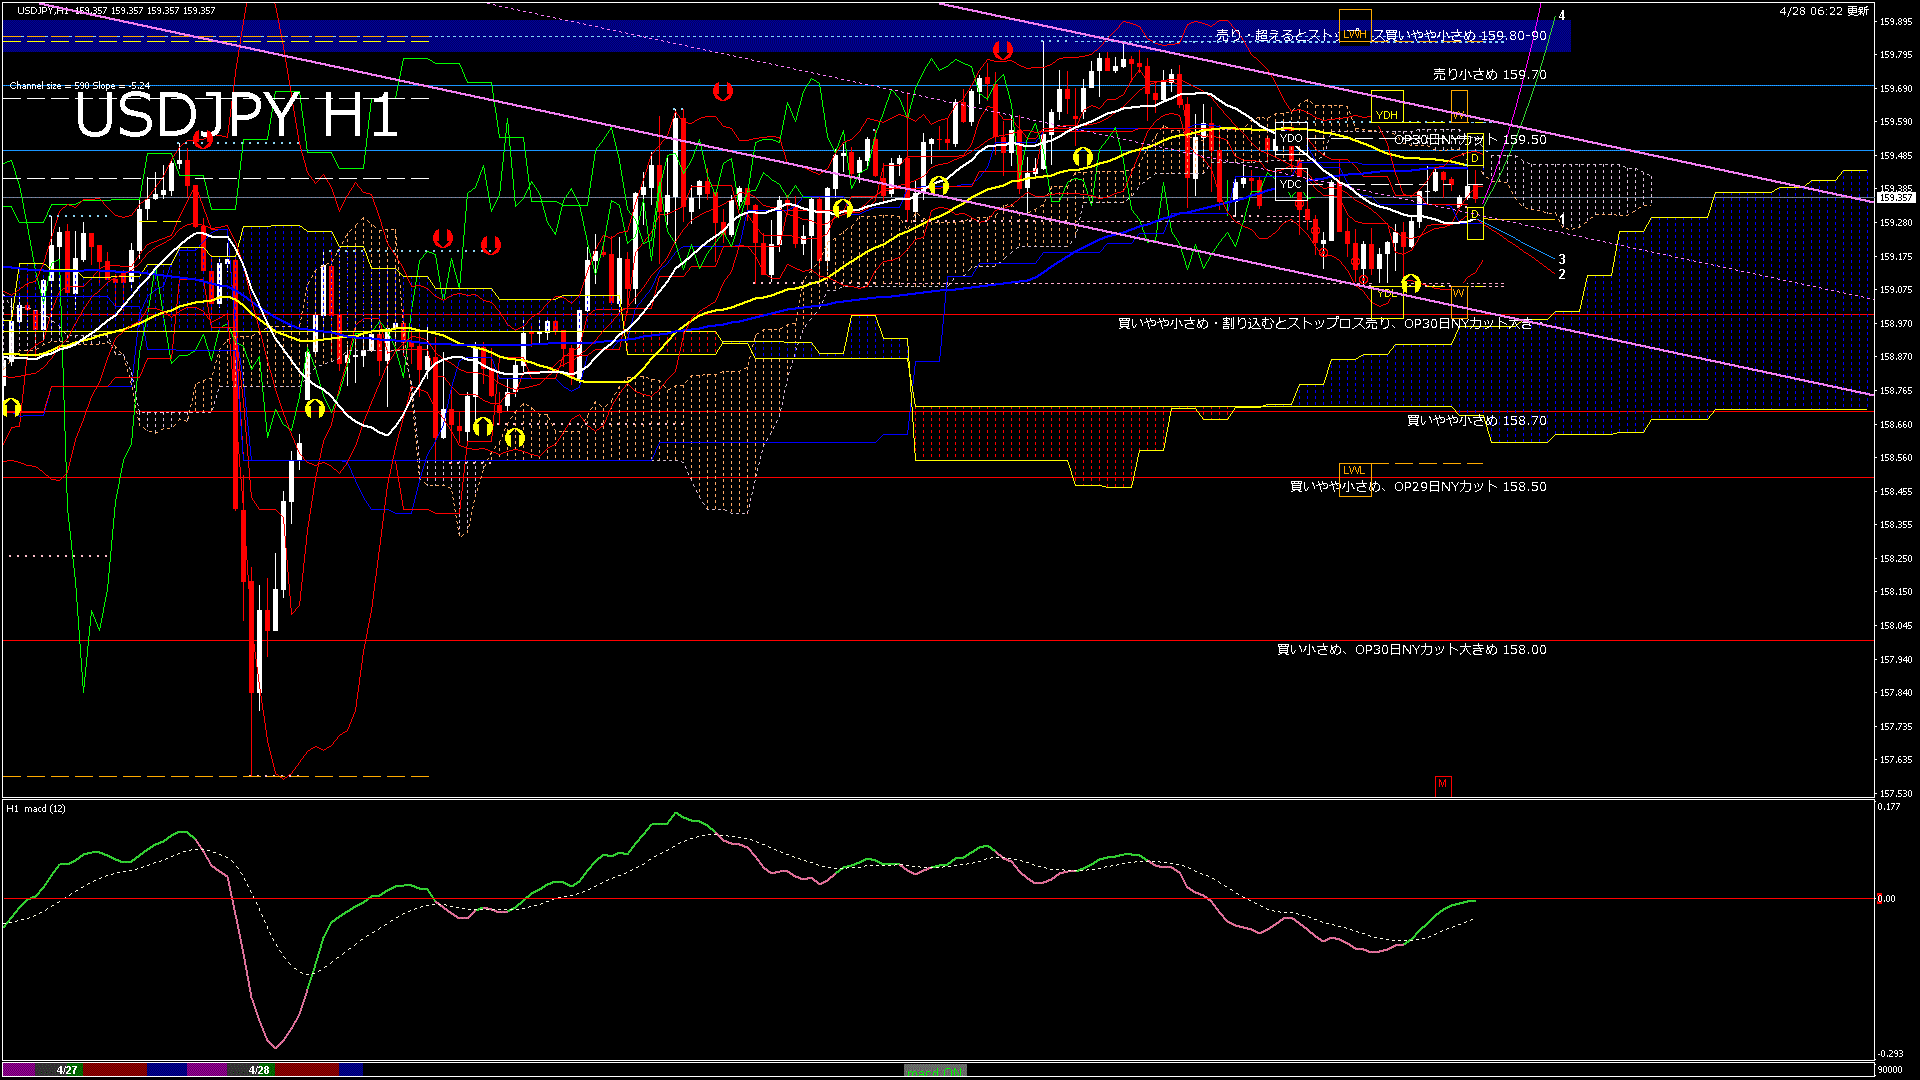Click the yellow up-arrow signal beside YDL

[x=1411, y=284]
